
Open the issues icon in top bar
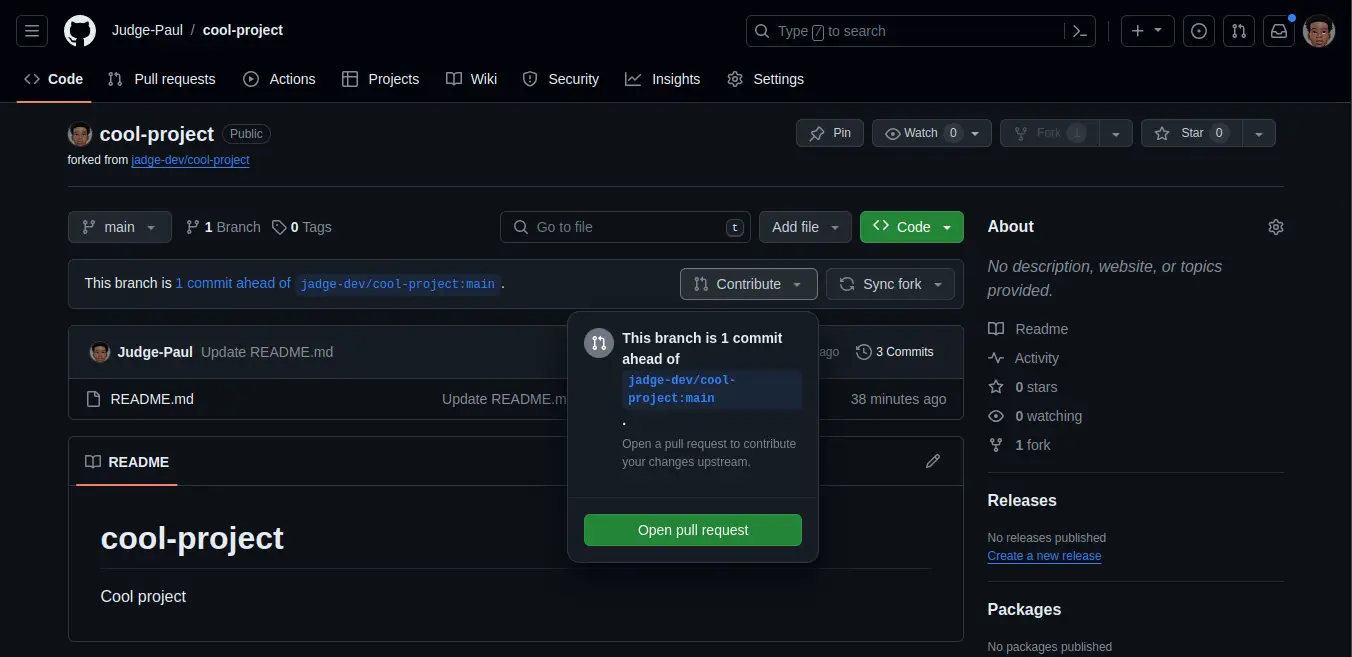[1199, 31]
